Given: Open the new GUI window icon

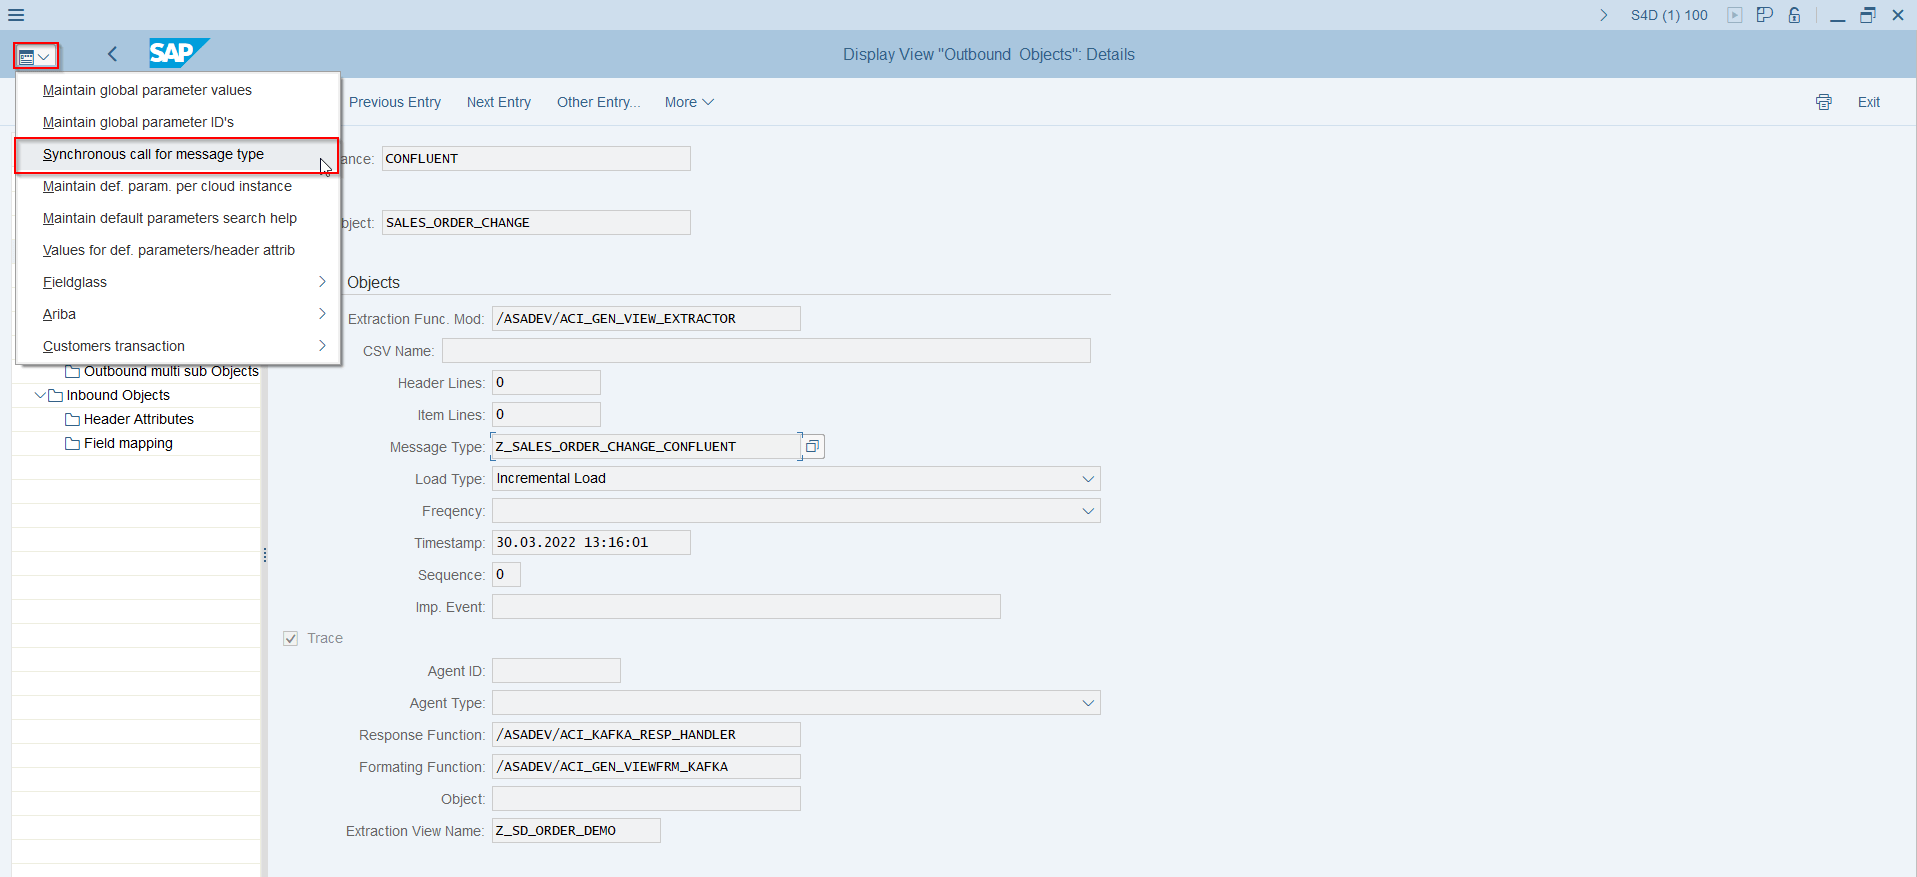Looking at the screenshot, I should pos(1765,15).
